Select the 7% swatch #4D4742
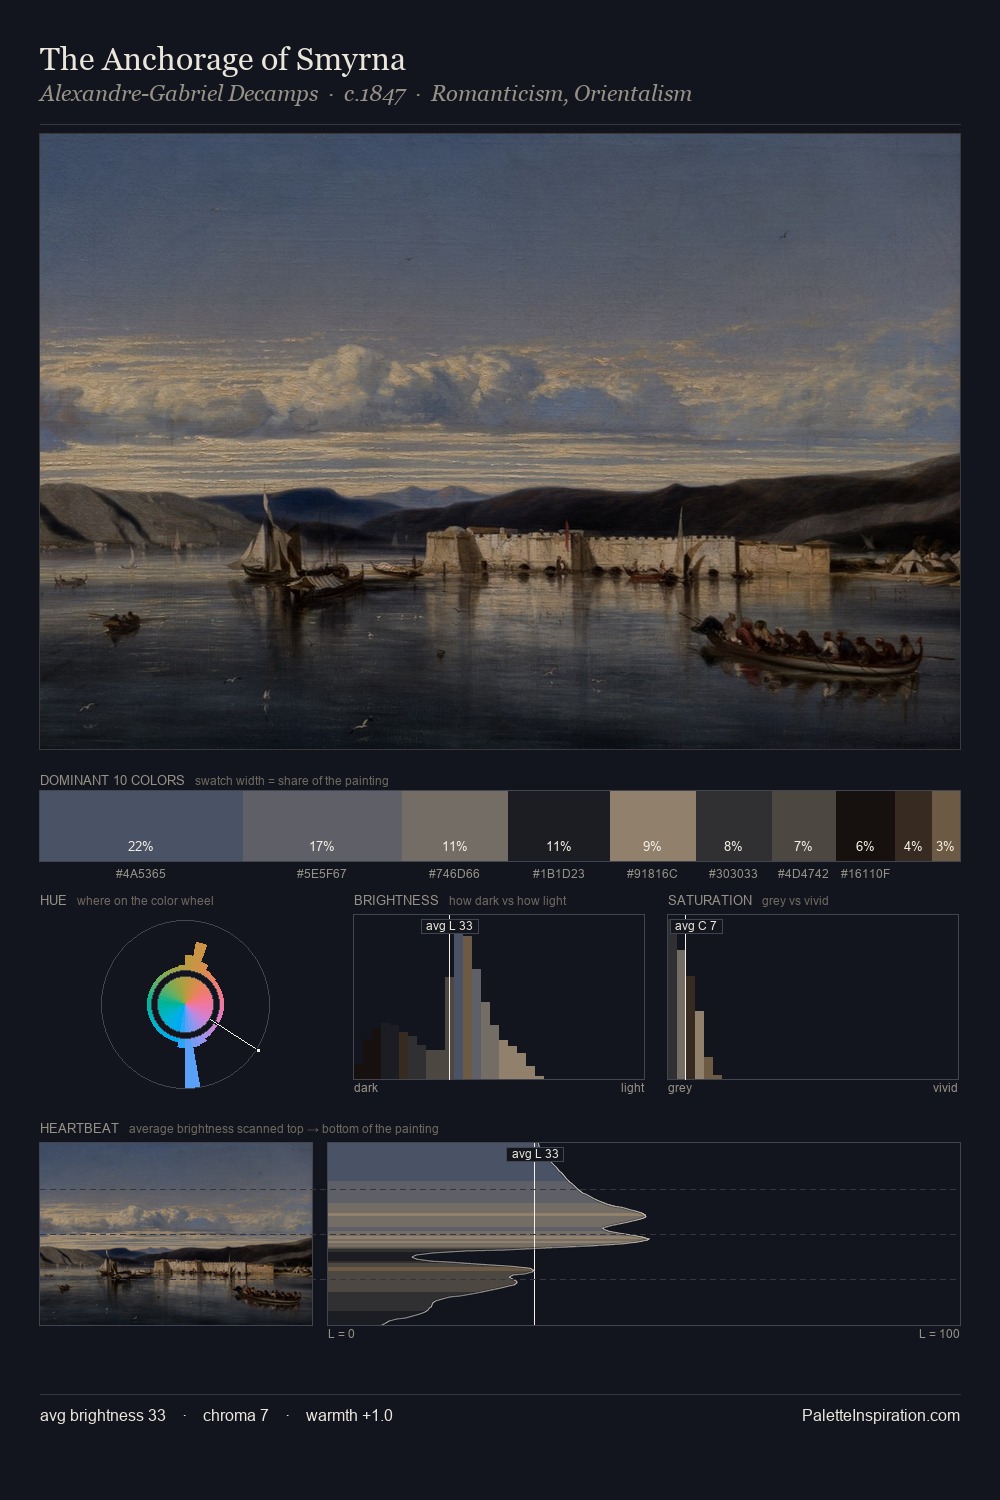This screenshot has height=1500, width=1000. 803,826
